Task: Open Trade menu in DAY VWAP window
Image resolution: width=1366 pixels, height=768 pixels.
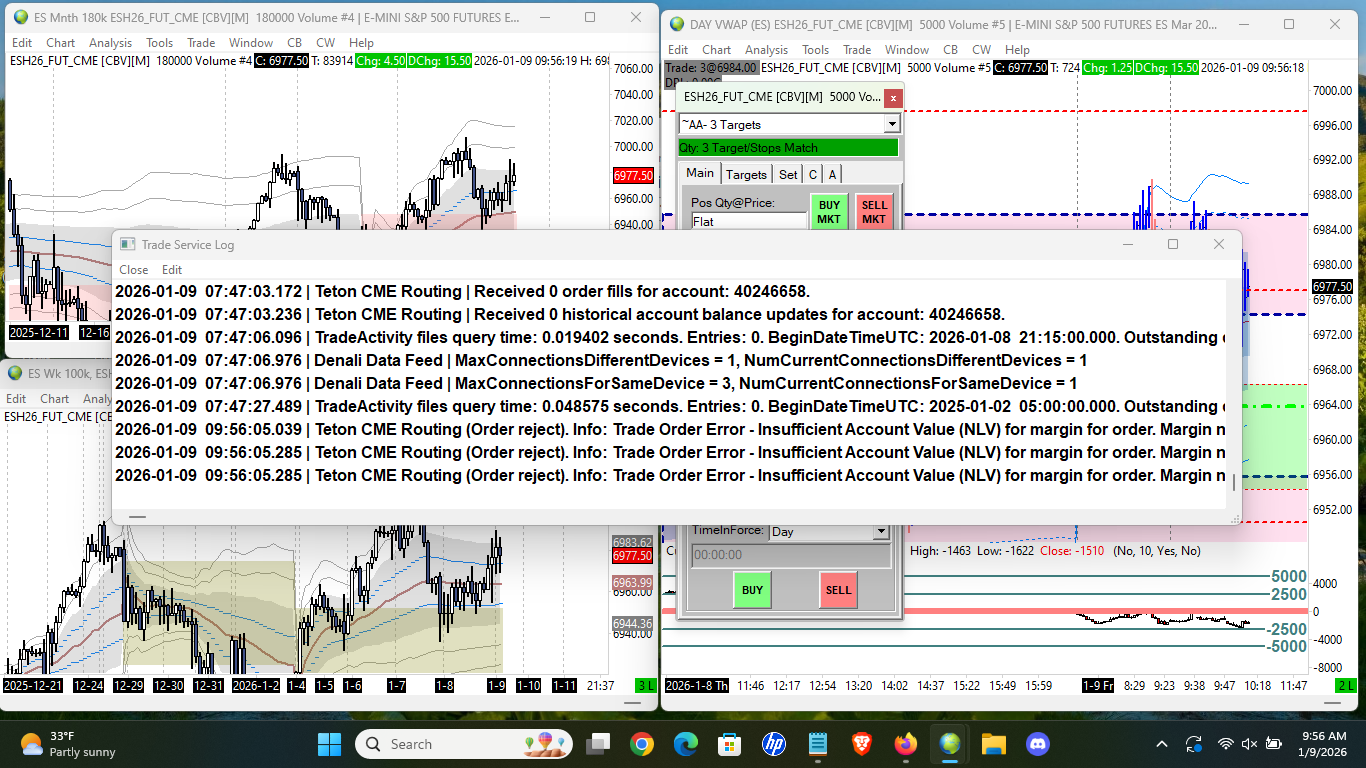Action: click(x=857, y=50)
